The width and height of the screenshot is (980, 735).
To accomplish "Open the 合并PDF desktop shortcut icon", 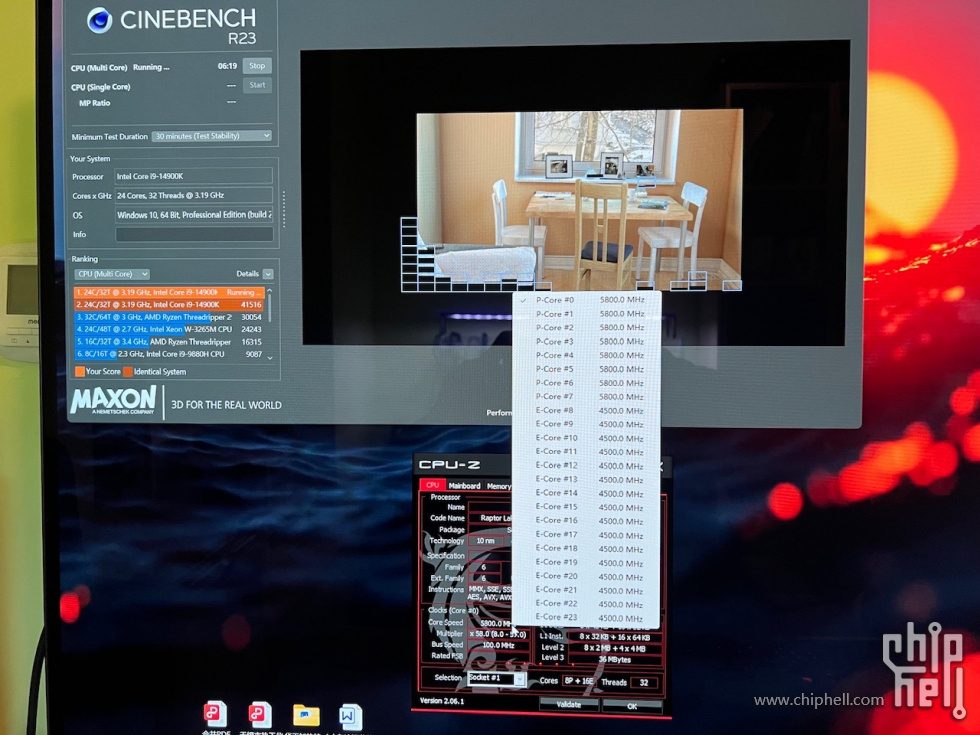I will (x=215, y=715).
